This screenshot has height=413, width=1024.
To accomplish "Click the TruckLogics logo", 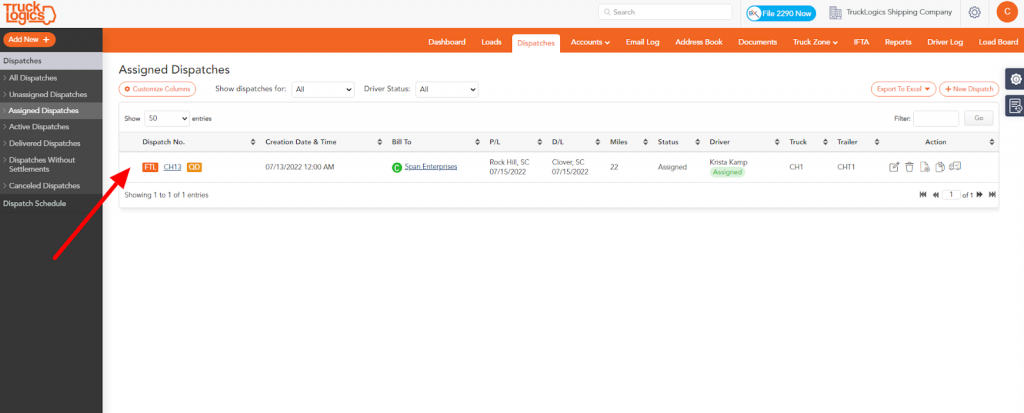I will (30, 12).
